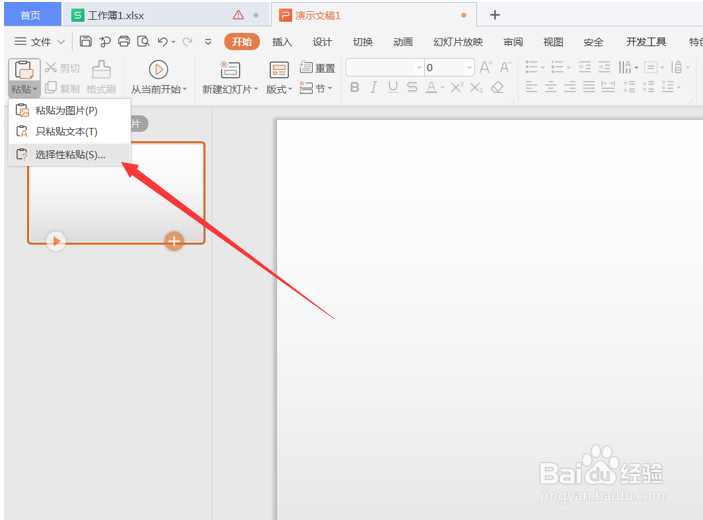Click the font size field showing 0

pyautogui.click(x=449, y=68)
